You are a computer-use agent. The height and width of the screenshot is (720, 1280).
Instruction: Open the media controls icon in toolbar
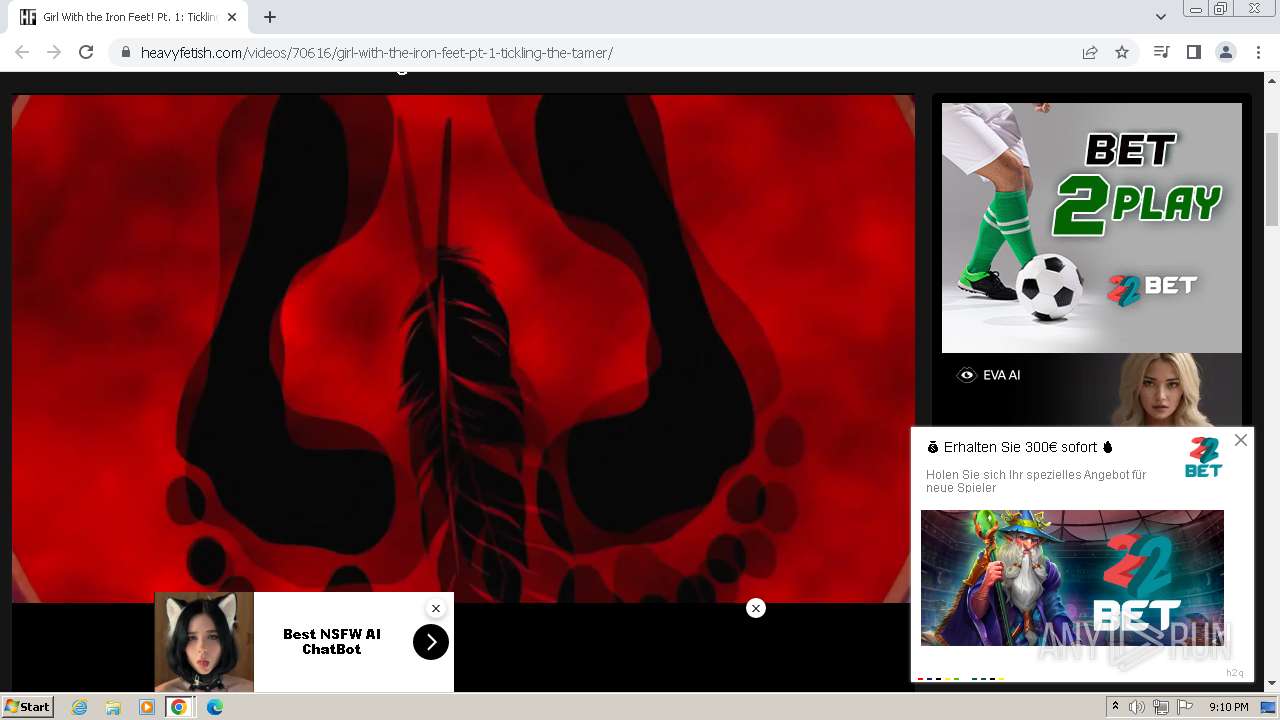tap(1161, 52)
